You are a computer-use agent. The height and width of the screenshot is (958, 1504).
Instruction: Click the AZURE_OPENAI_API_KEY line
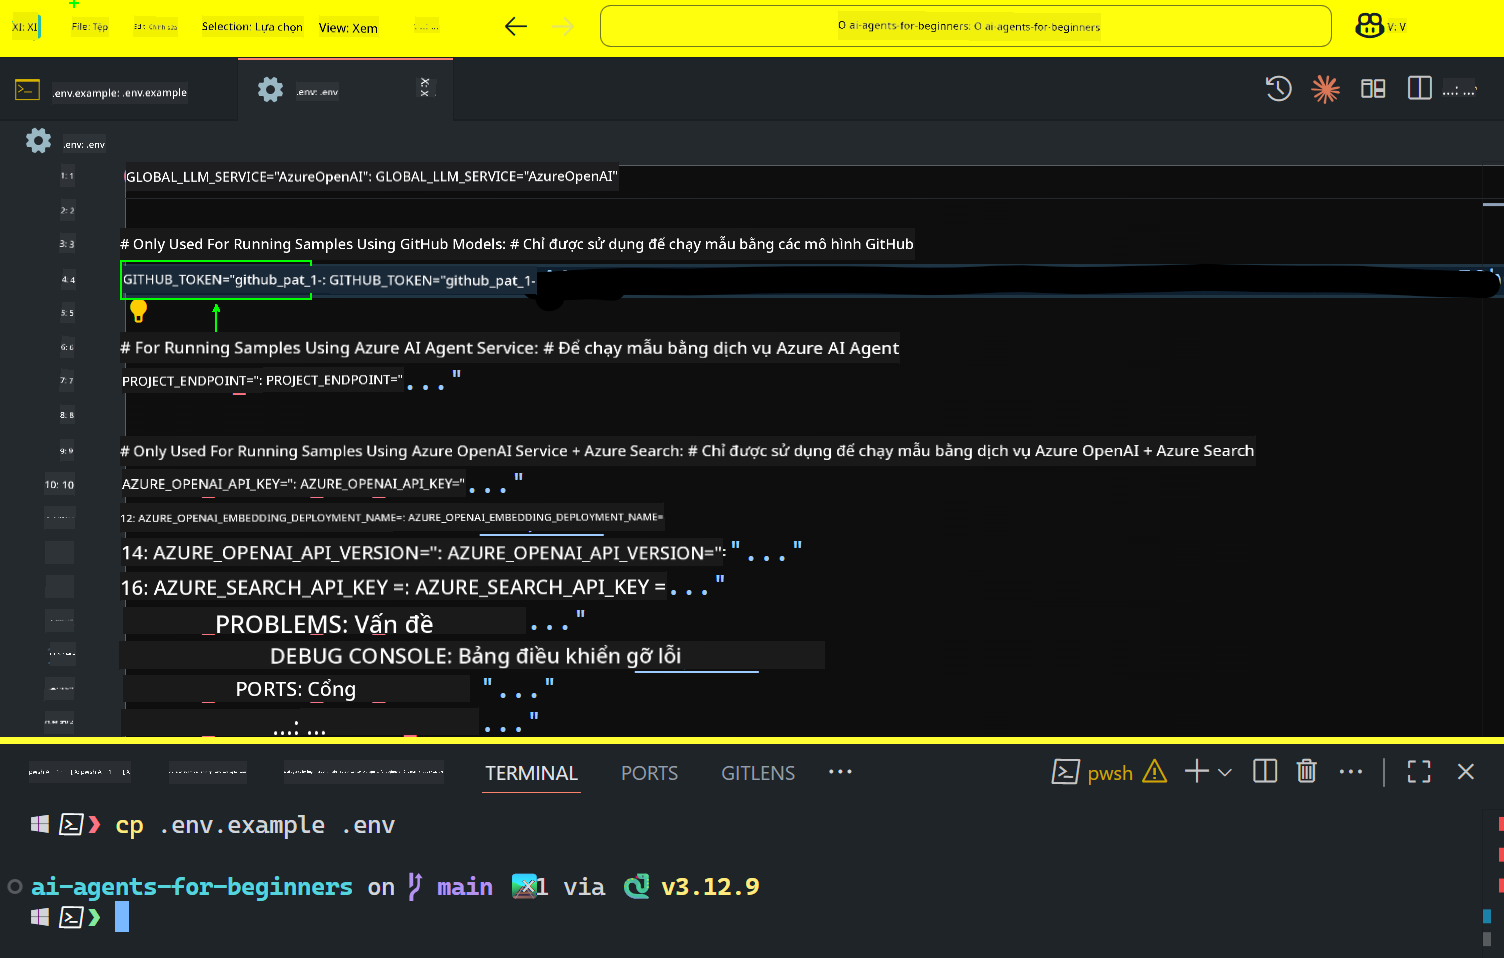pyautogui.click(x=321, y=484)
